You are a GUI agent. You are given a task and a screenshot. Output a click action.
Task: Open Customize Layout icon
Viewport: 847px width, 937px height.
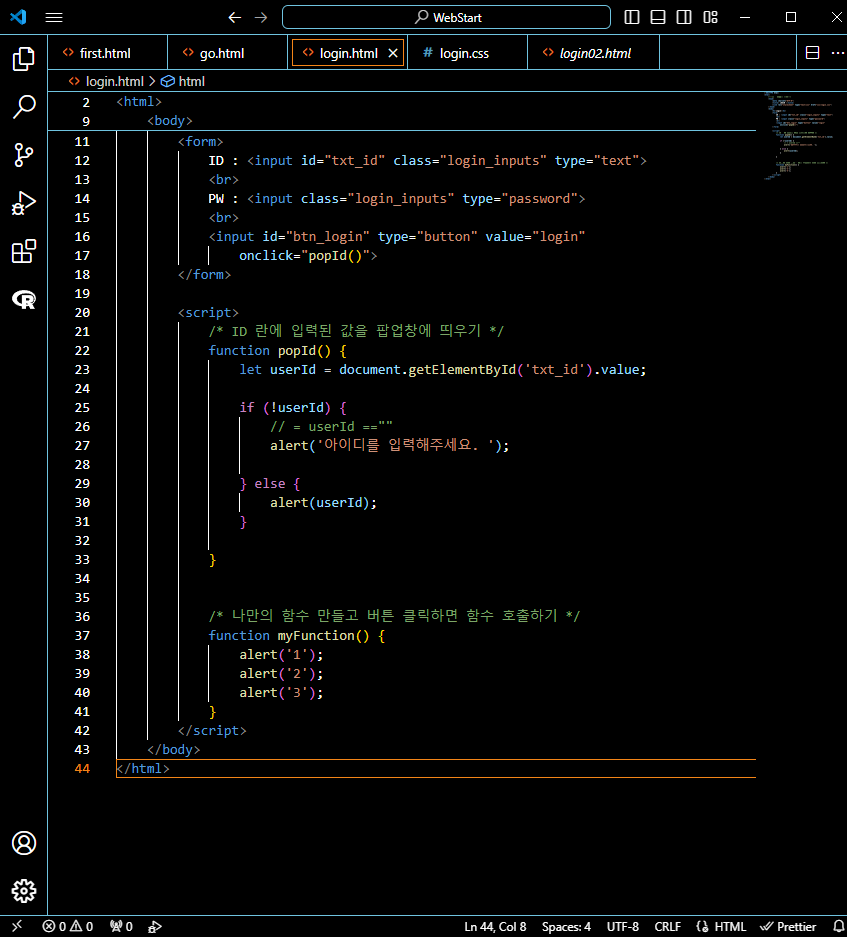[710, 17]
